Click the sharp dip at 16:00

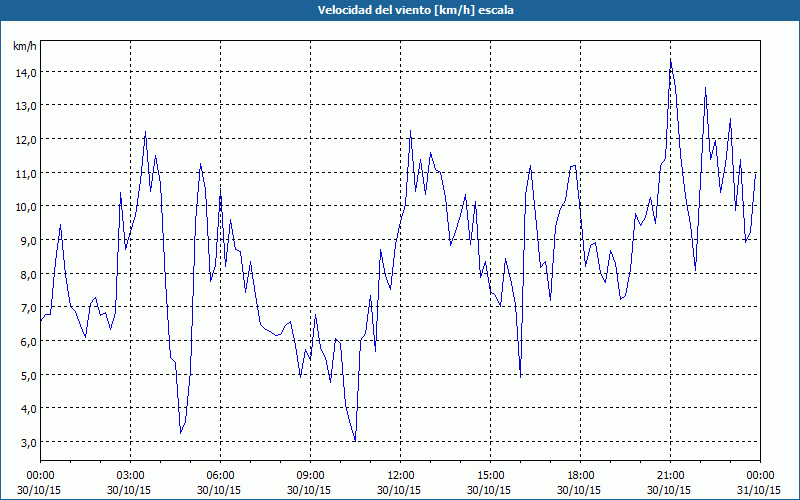(520, 377)
